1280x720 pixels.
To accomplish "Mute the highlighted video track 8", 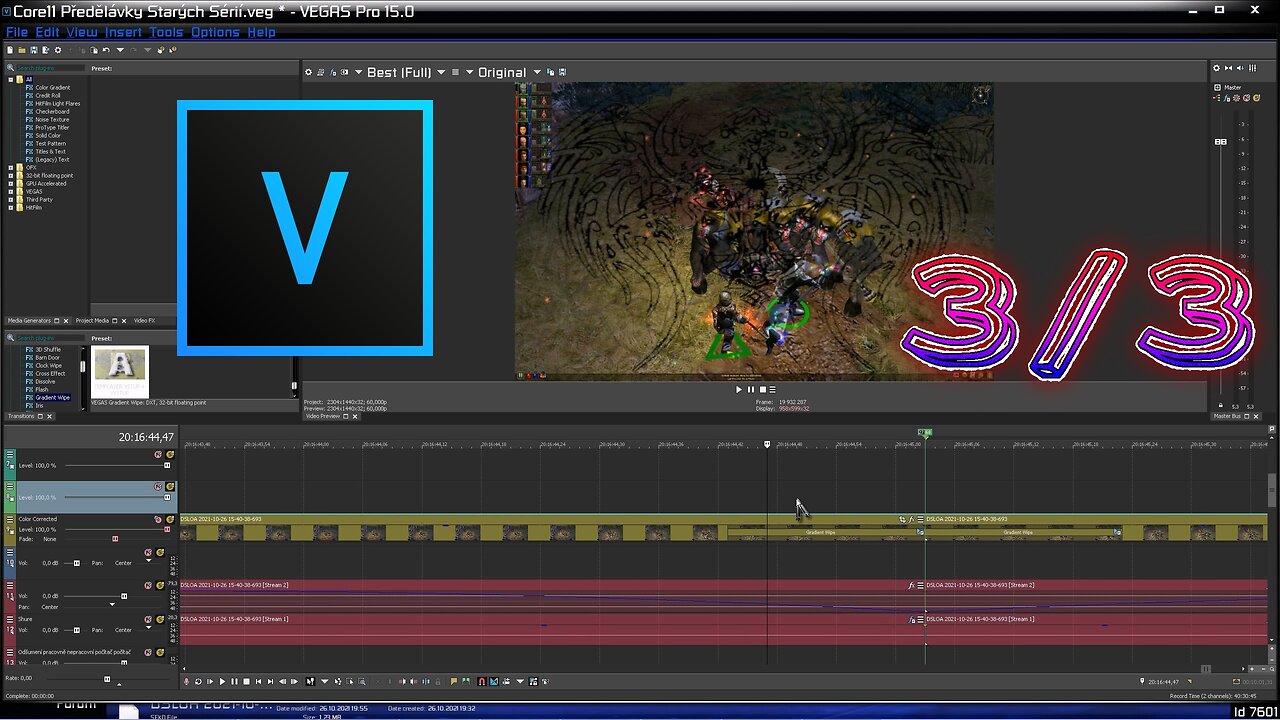I will 158,487.
